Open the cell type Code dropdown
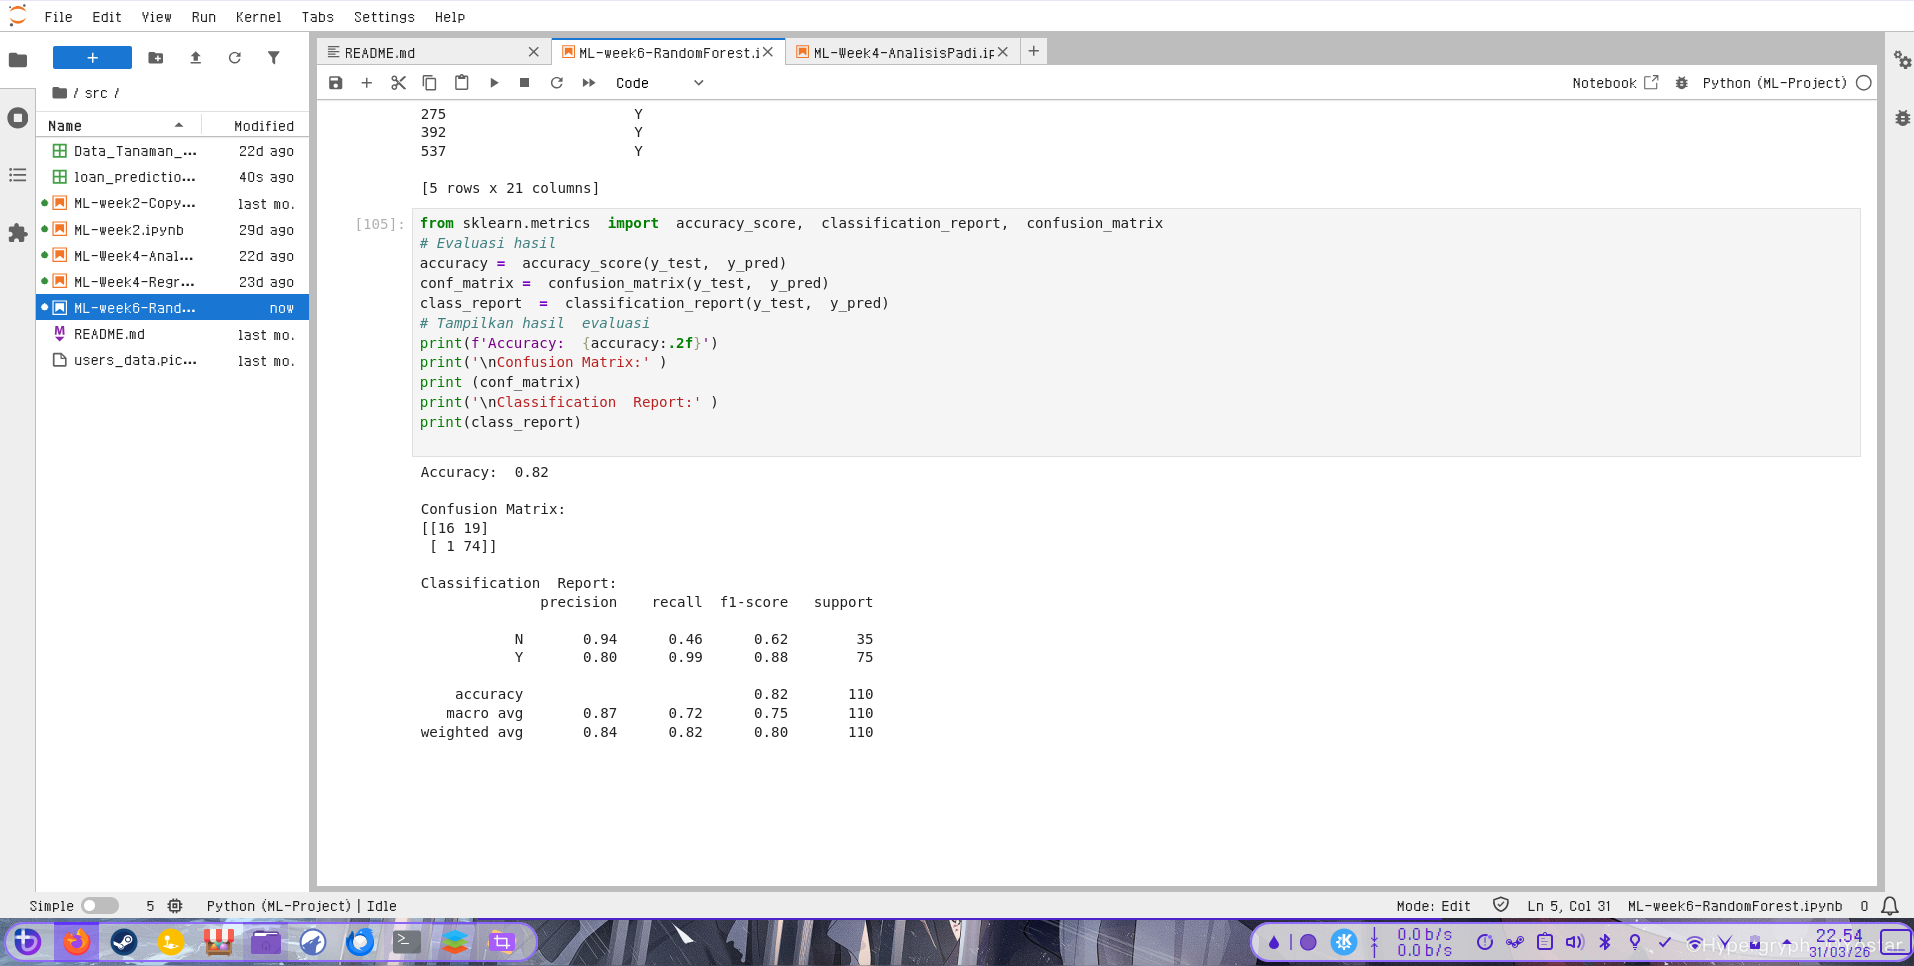The image size is (1914, 966). pyautogui.click(x=659, y=83)
